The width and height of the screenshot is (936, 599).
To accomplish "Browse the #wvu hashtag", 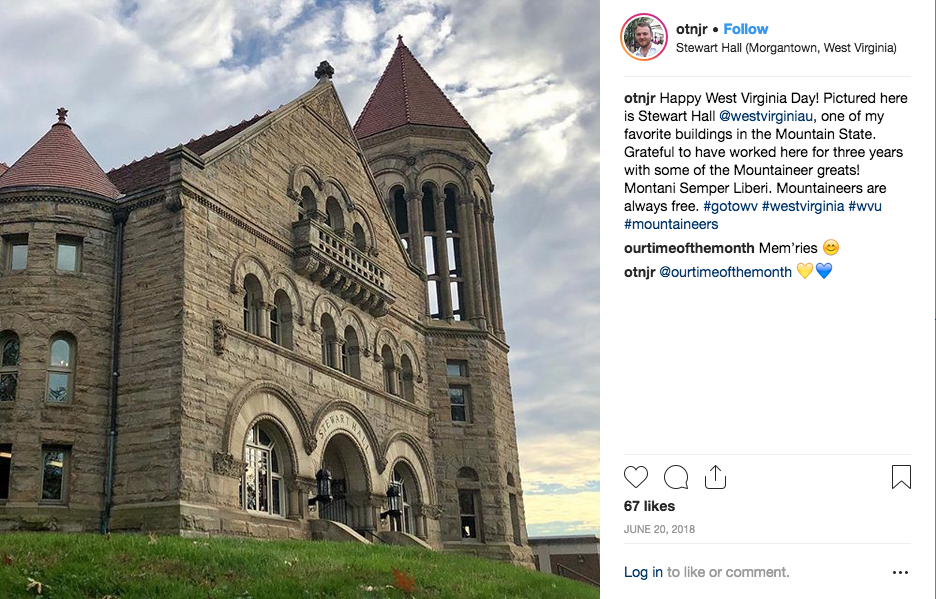I will pyautogui.click(x=865, y=206).
